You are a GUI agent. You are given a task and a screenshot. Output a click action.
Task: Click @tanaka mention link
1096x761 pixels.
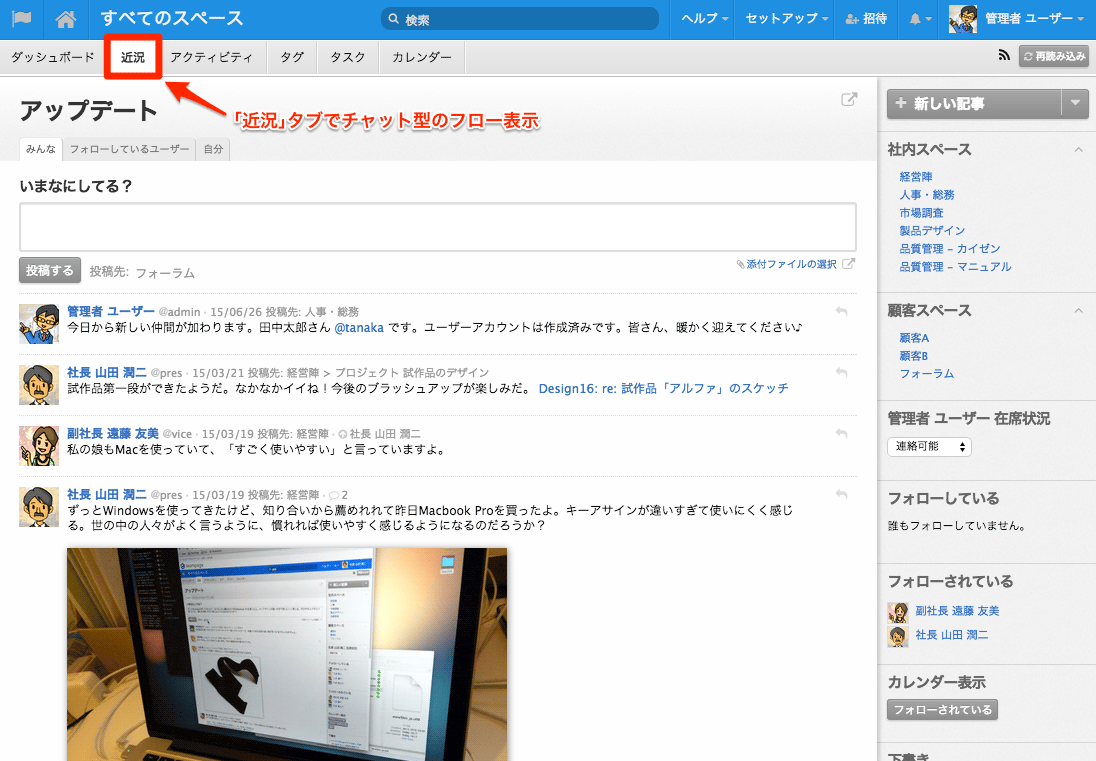[359, 327]
